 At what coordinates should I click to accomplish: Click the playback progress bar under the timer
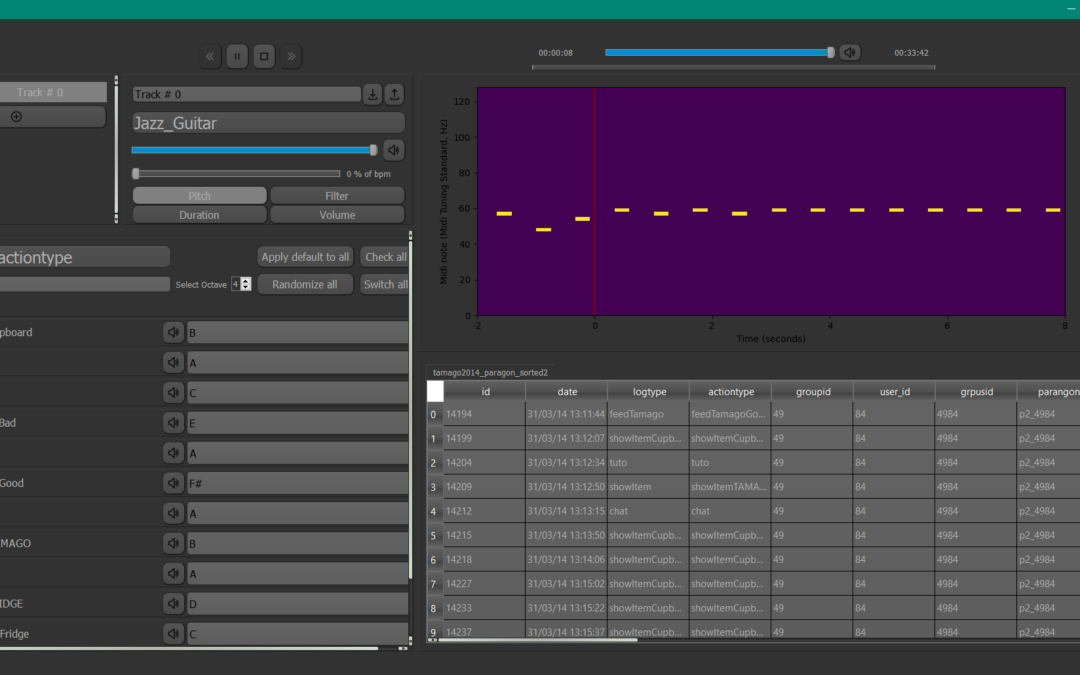(x=734, y=68)
